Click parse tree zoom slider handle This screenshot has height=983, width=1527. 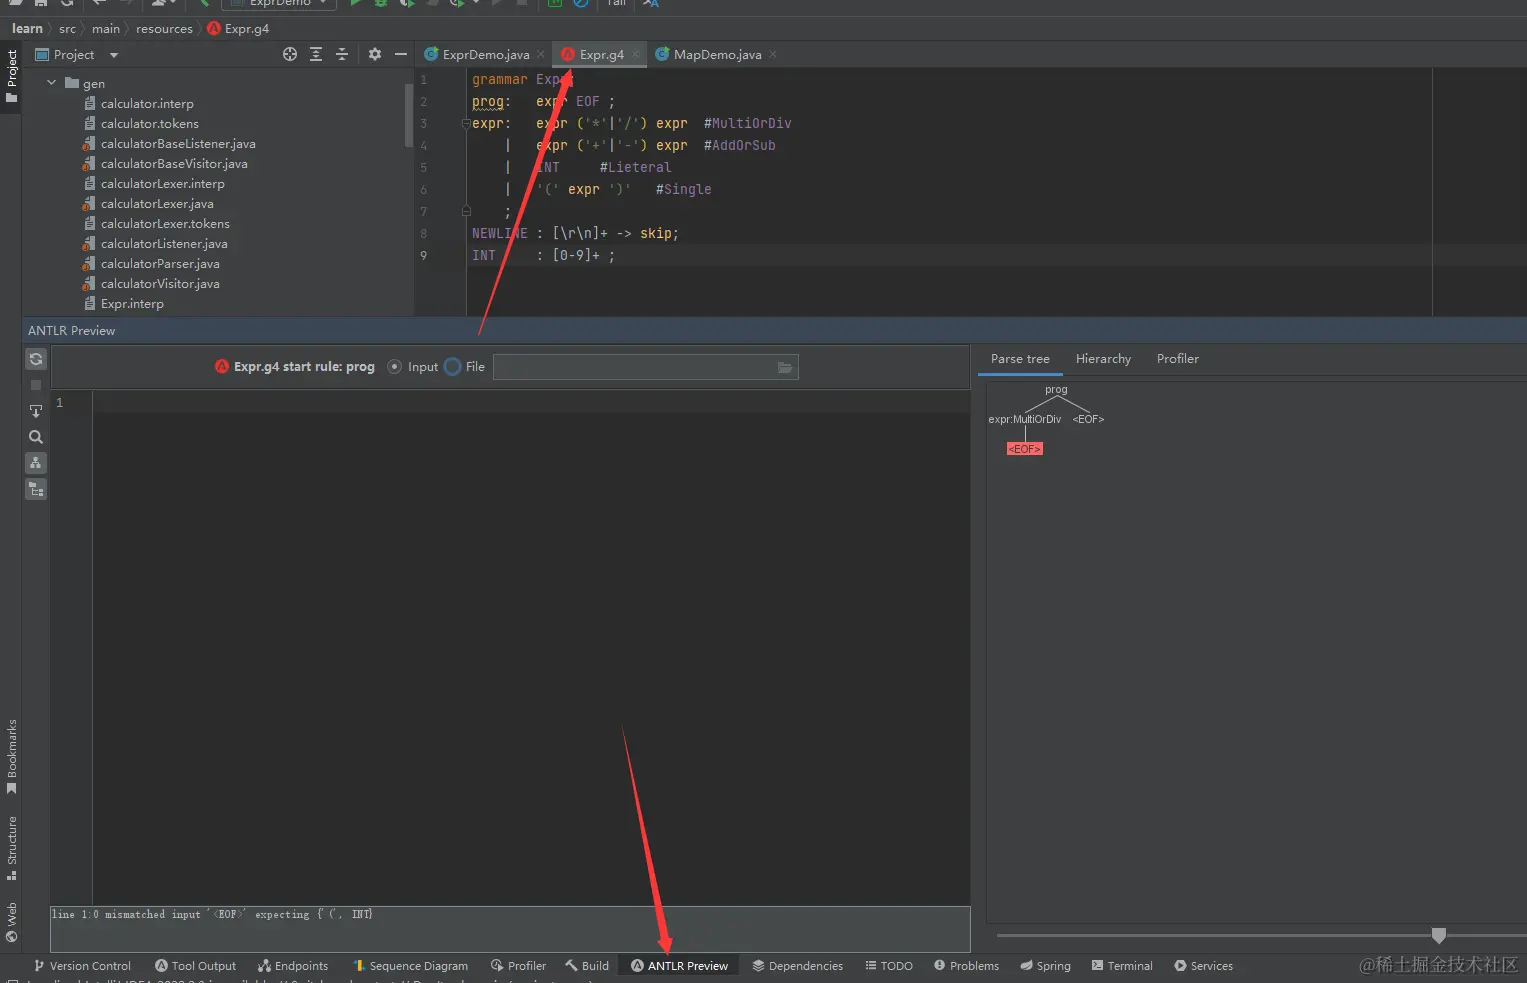1438,935
